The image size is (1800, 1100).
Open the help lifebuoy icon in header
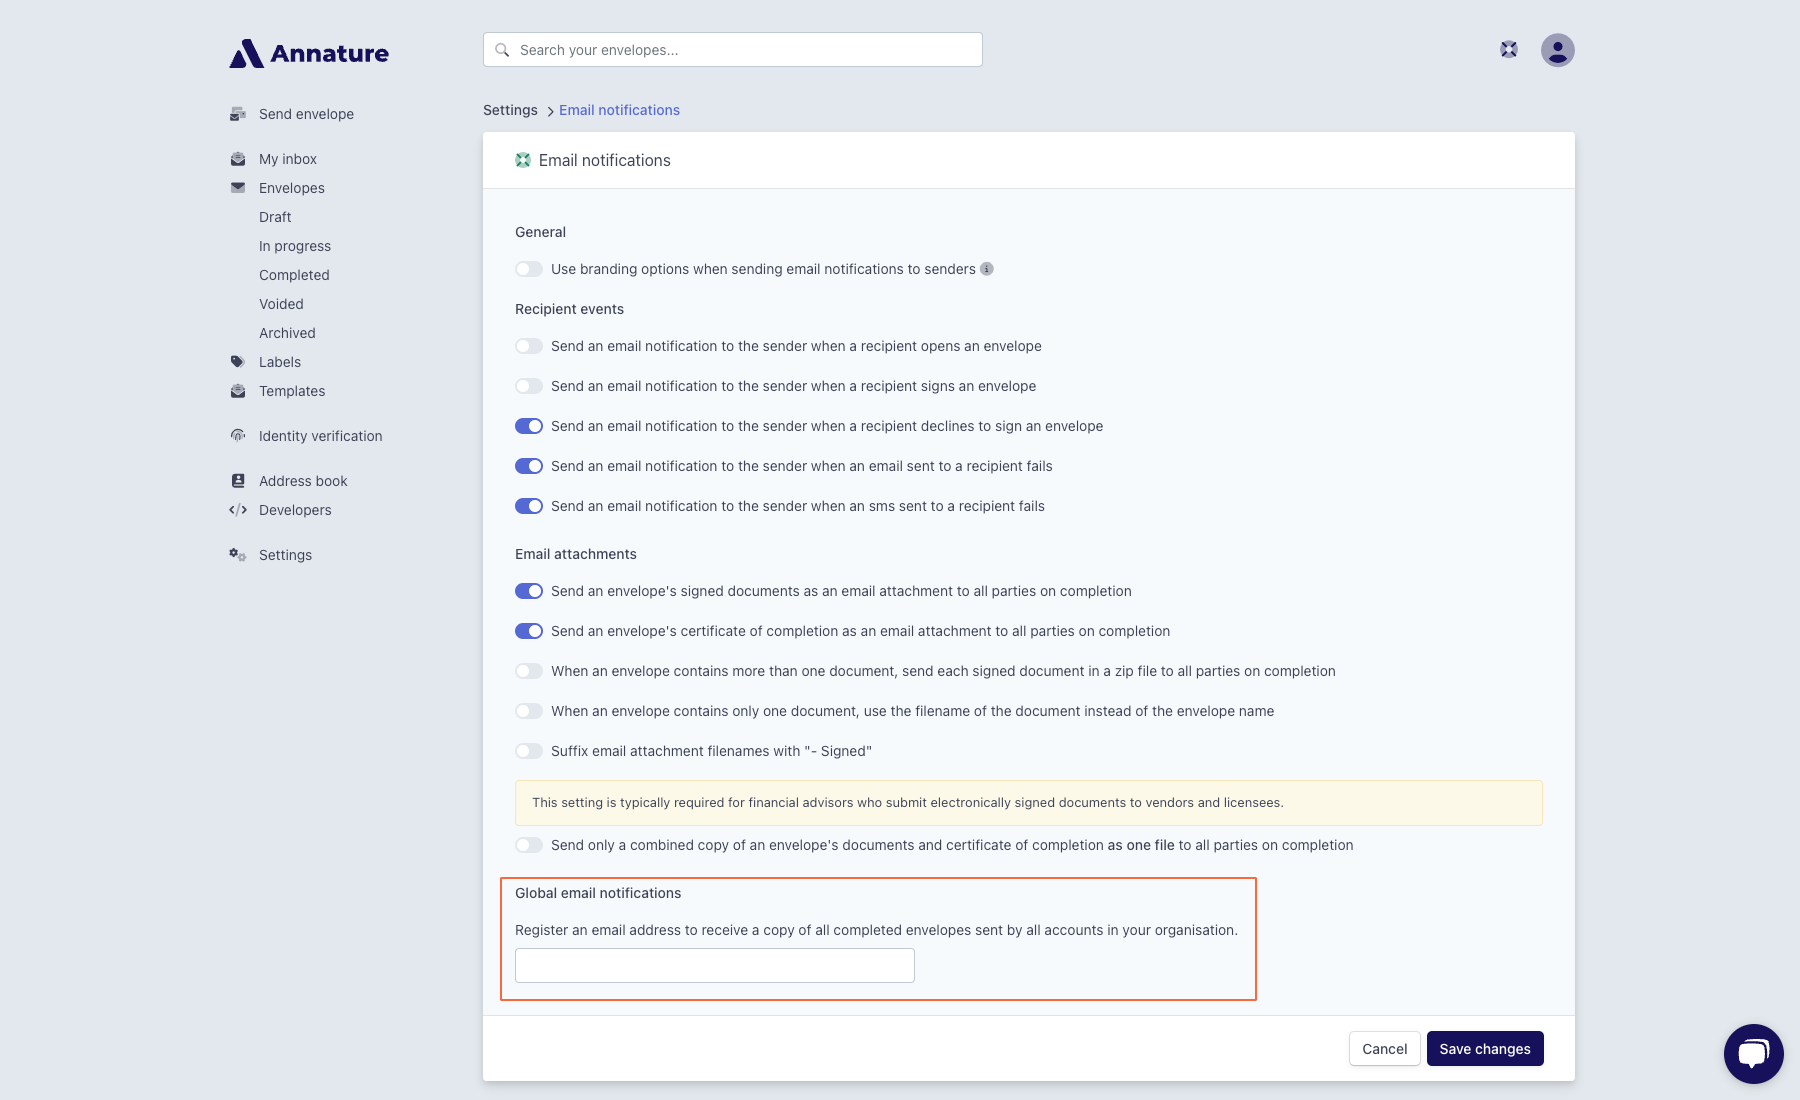coord(1509,50)
